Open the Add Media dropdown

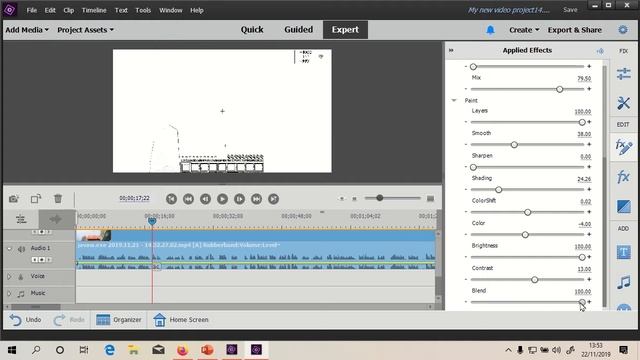coord(27,30)
